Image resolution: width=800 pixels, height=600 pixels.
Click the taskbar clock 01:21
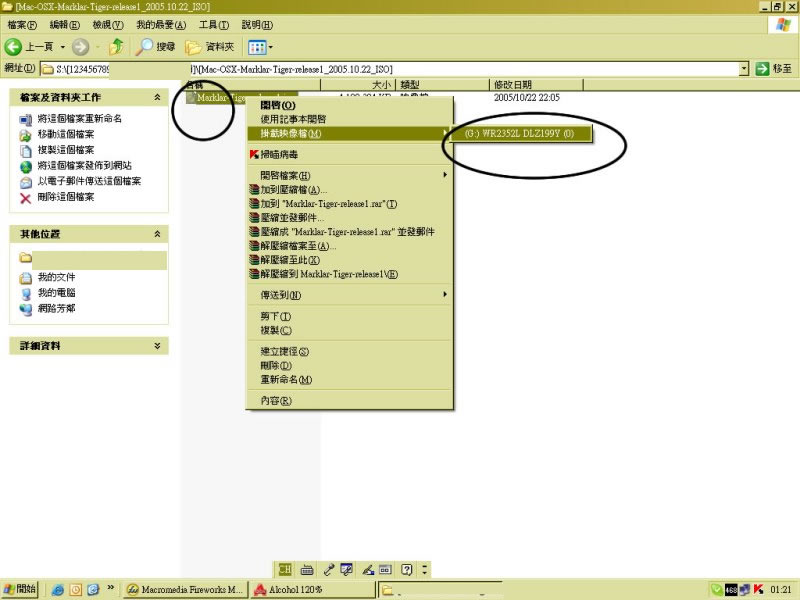click(780, 589)
